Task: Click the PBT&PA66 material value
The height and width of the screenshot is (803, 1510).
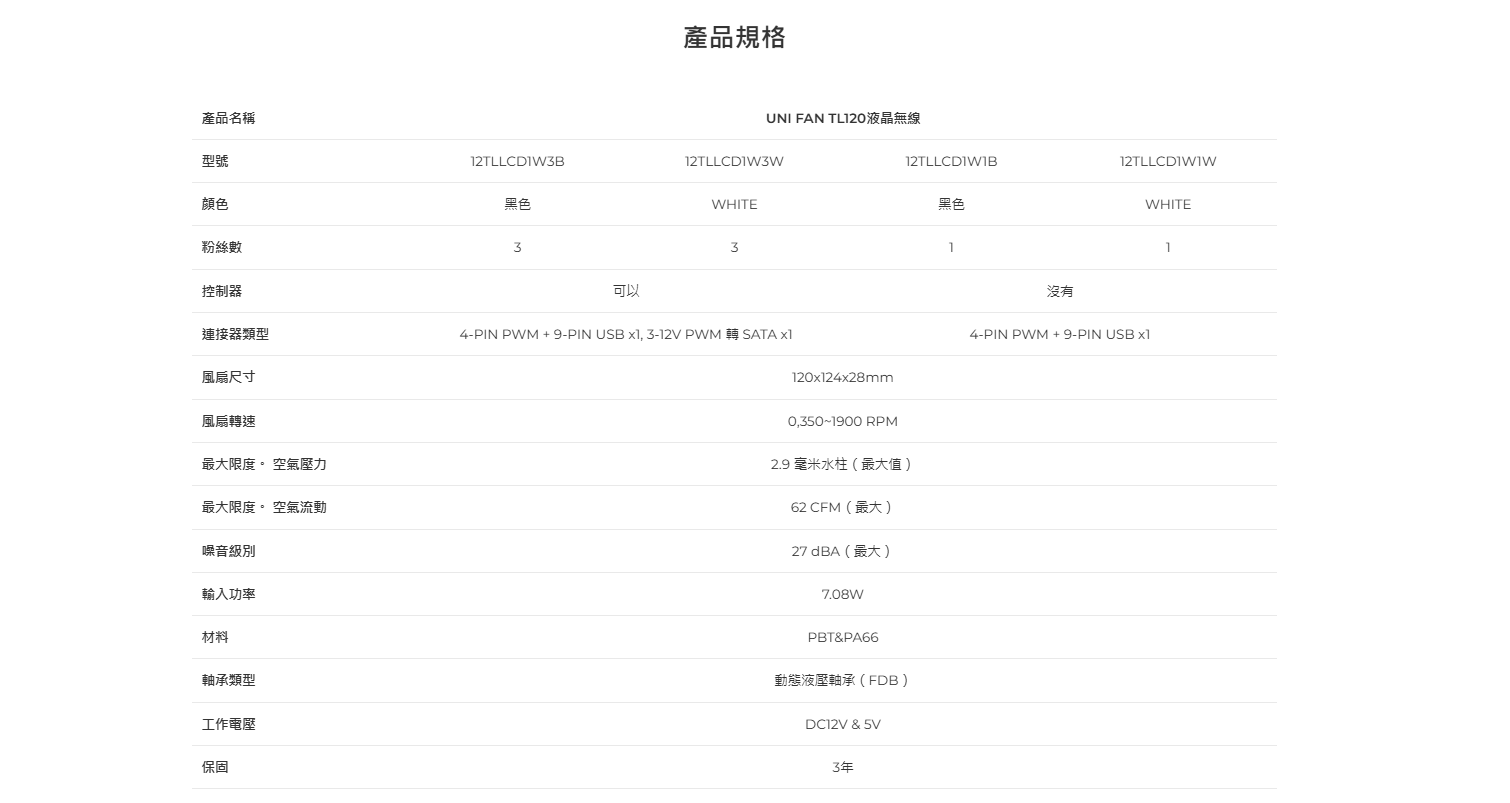Action: tap(842, 637)
